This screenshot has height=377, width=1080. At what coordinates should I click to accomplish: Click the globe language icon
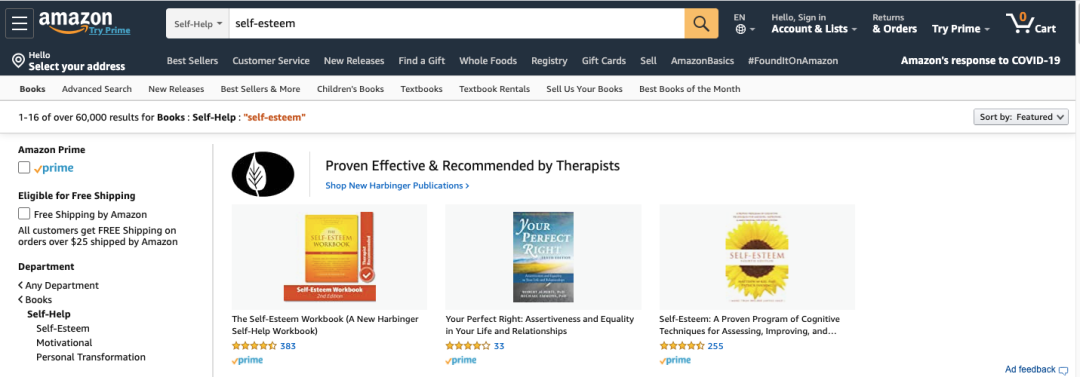tap(740, 29)
